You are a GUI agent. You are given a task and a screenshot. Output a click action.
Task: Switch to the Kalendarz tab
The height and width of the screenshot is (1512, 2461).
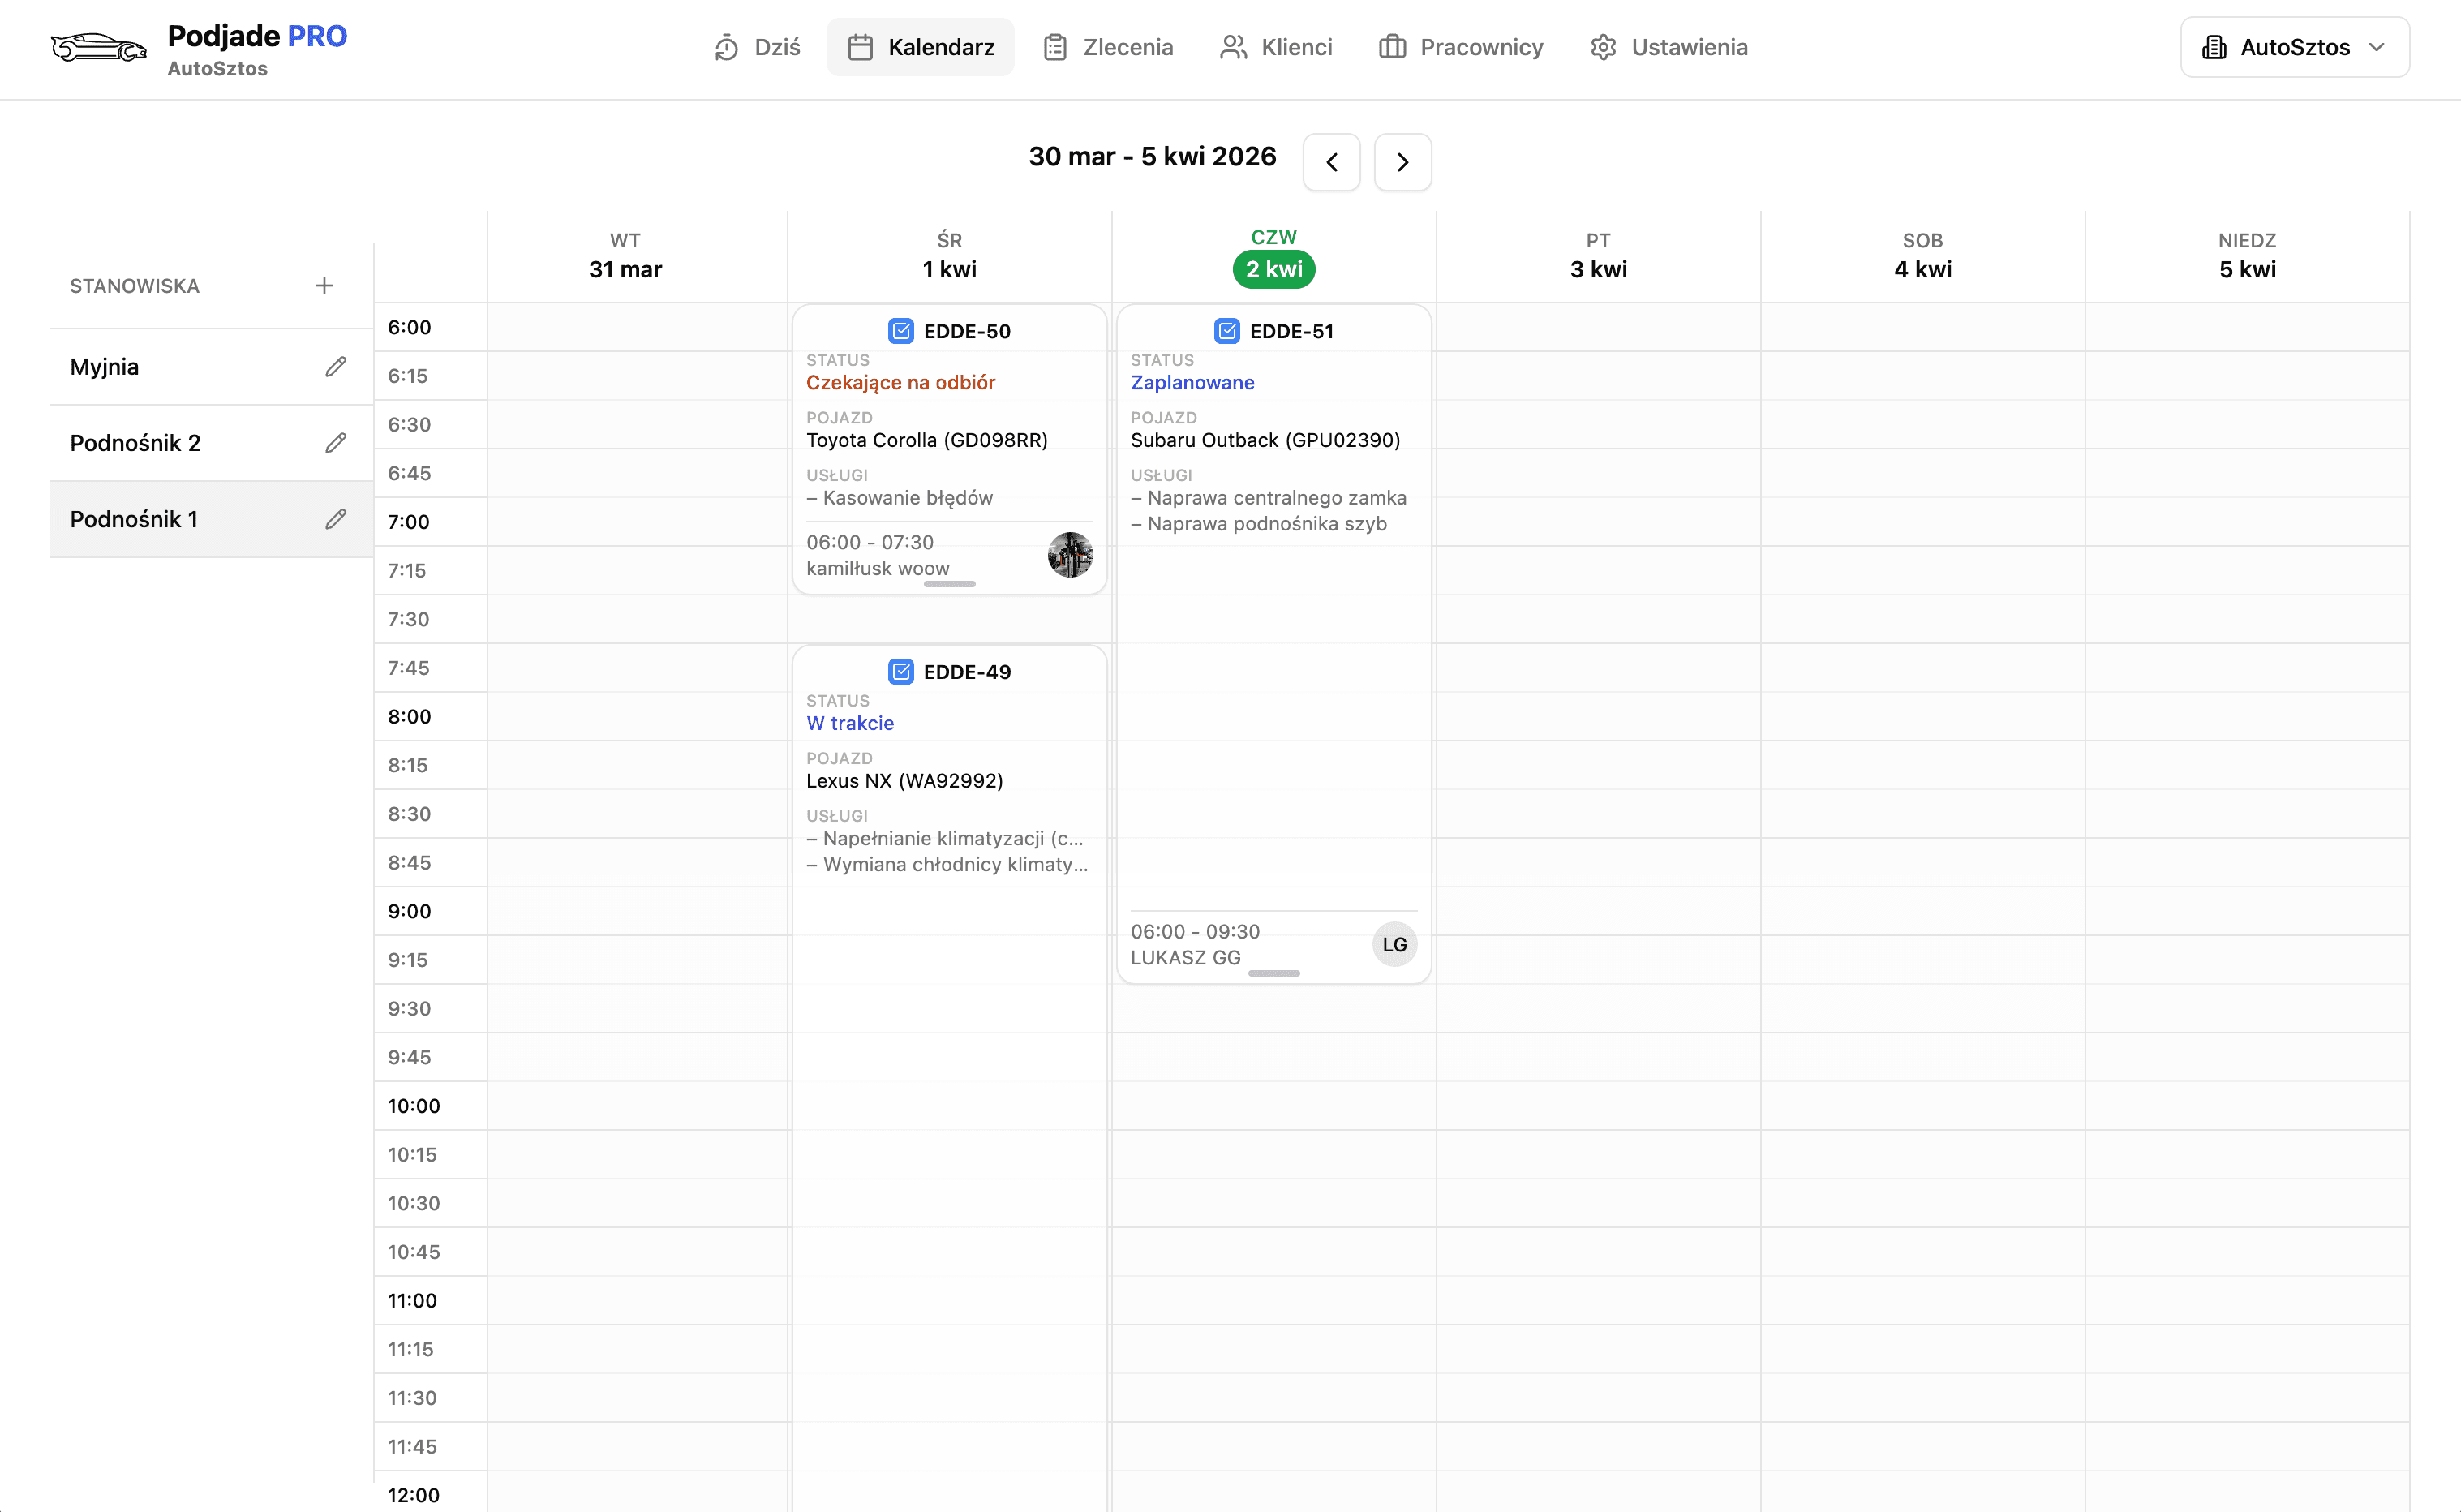point(919,47)
